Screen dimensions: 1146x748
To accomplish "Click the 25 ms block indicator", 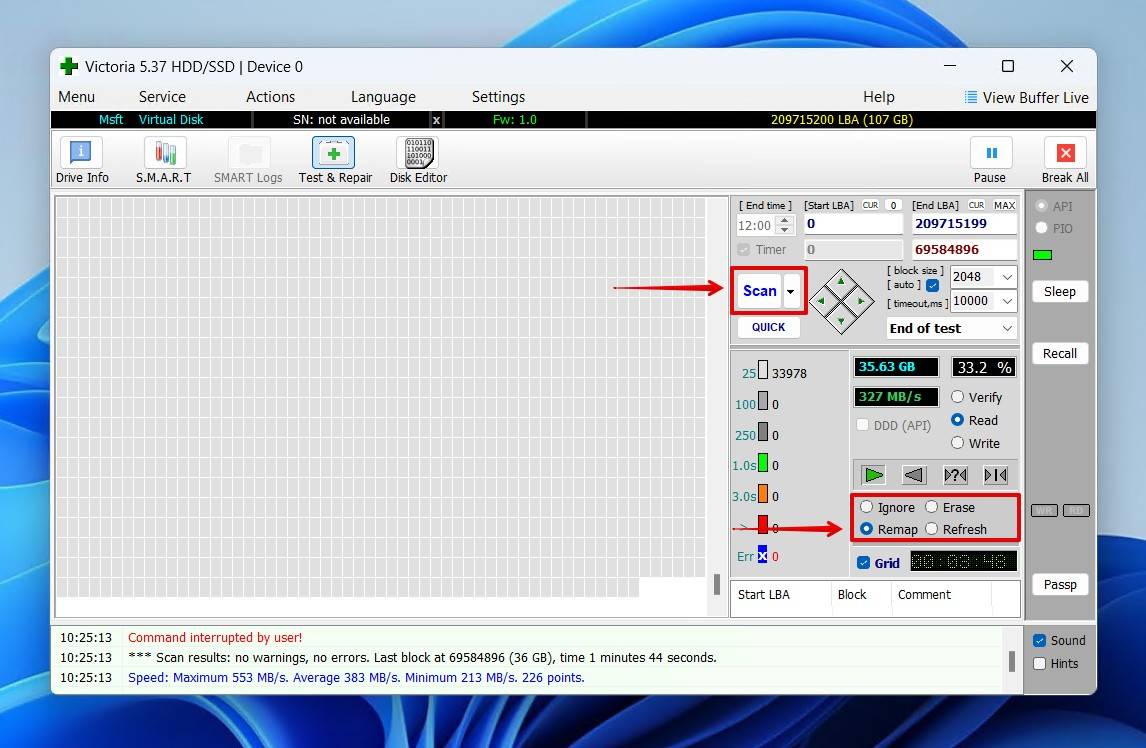I will pos(762,370).
